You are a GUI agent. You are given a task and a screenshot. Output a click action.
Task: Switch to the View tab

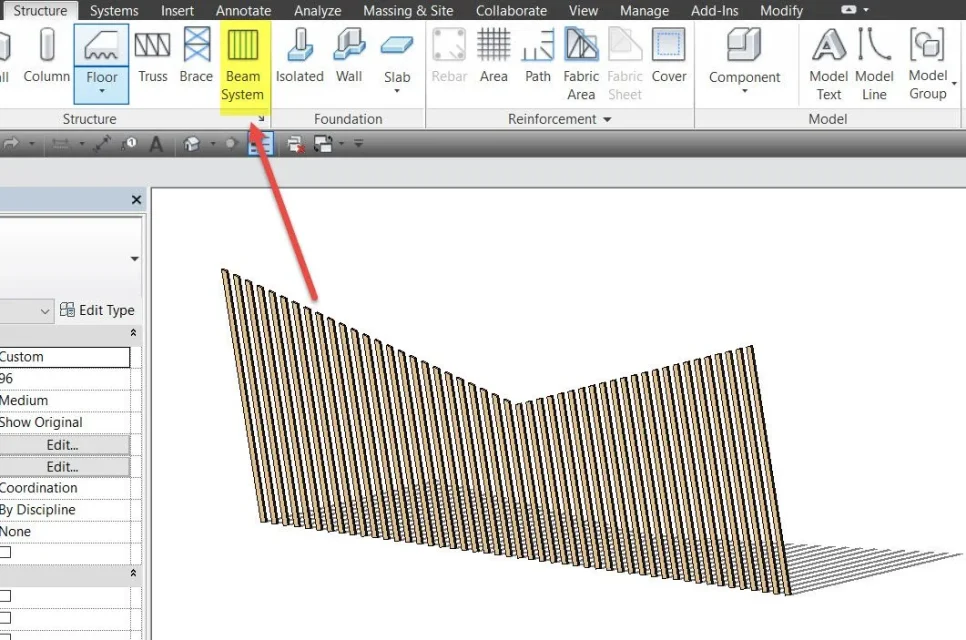(x=583, y=10)
